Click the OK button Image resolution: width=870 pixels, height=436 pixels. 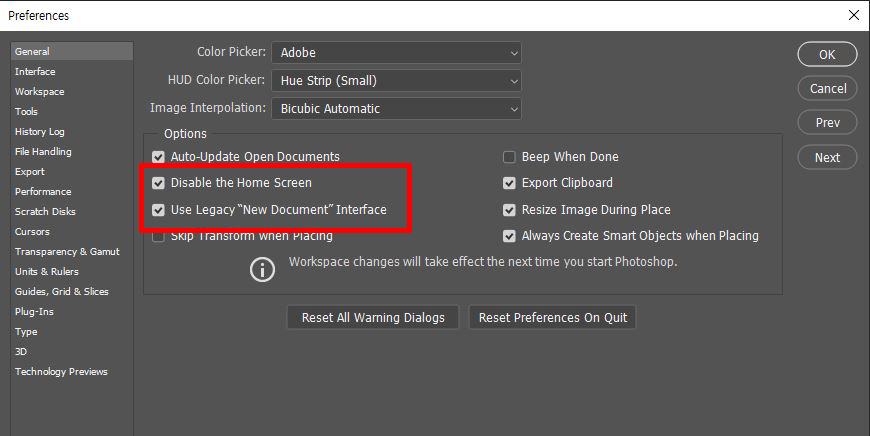(827, 54)
